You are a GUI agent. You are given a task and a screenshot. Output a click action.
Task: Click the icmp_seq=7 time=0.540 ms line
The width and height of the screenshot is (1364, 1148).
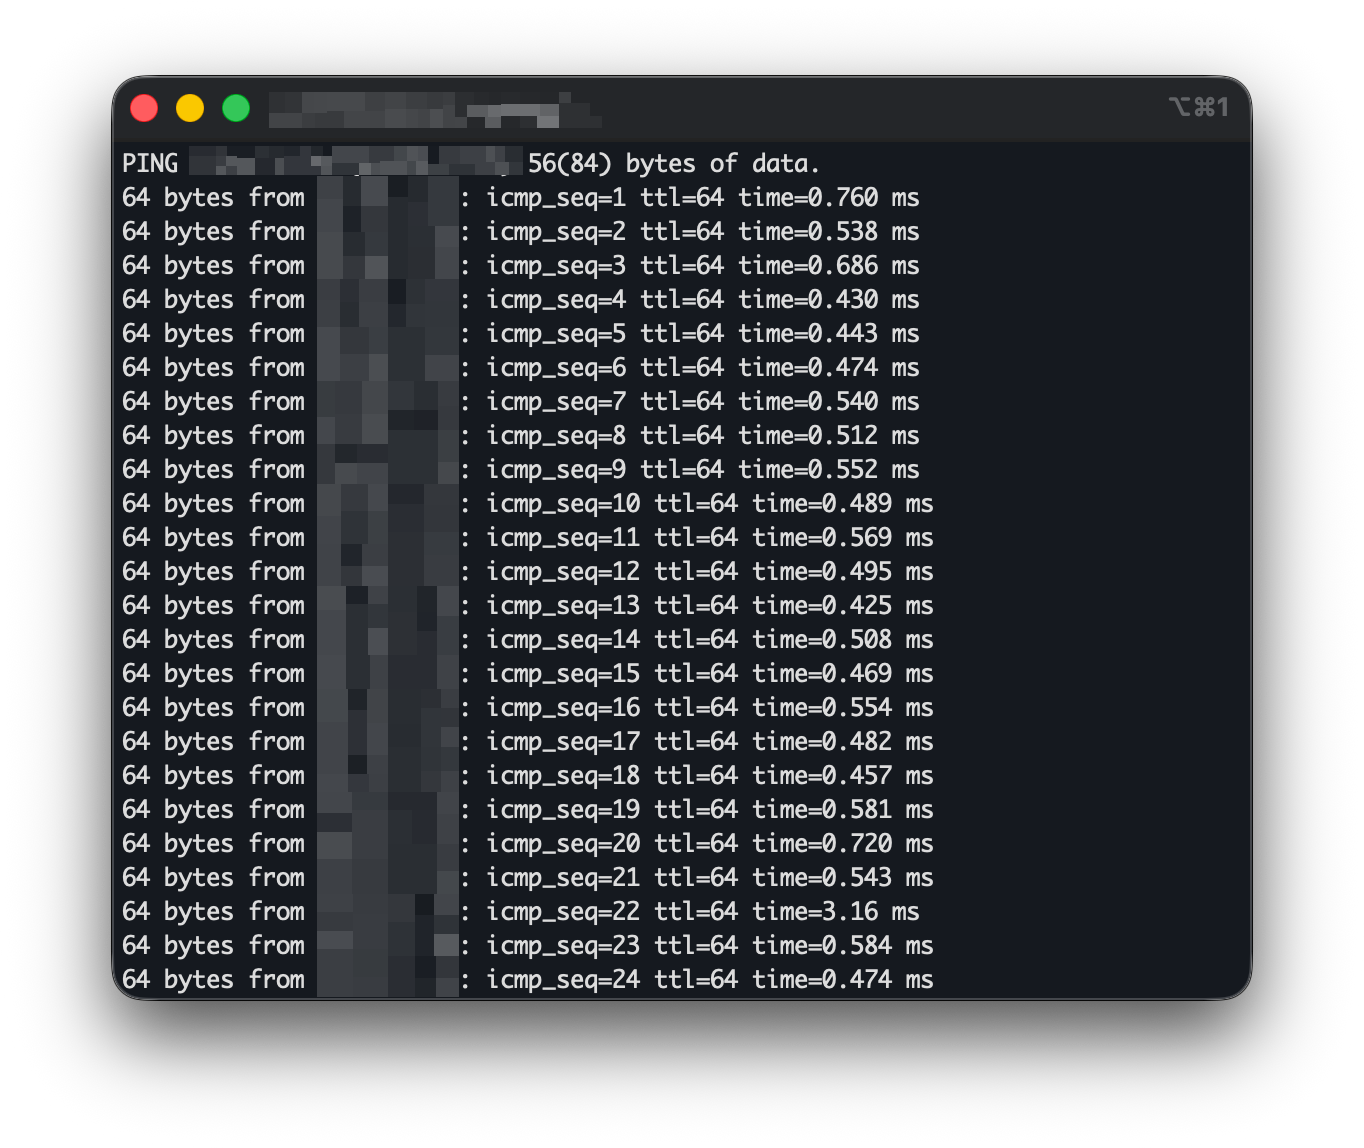tap(521, 401)
